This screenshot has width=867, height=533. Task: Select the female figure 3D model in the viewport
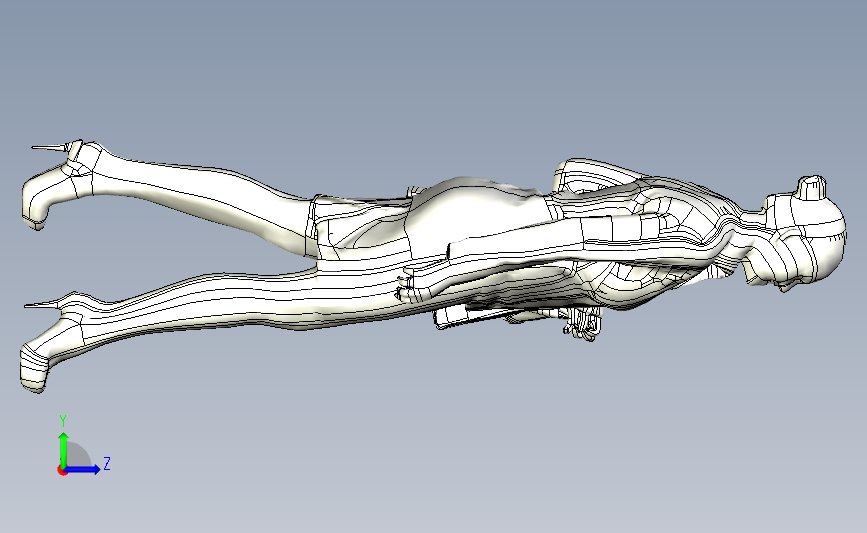point(434,266)
